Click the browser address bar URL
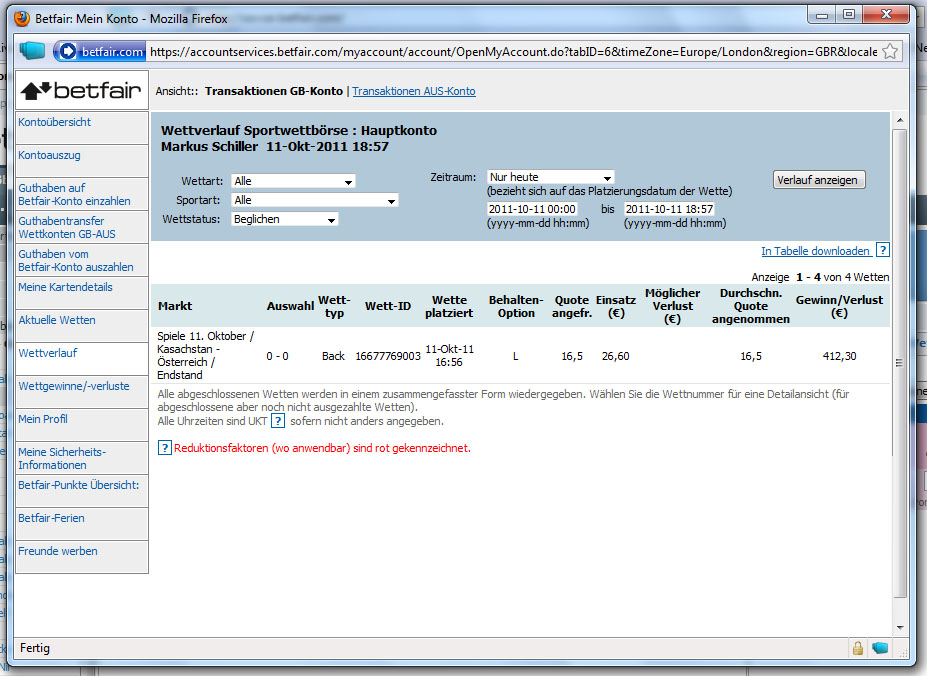Screen dimensions: 927x676 click(513, 52)
